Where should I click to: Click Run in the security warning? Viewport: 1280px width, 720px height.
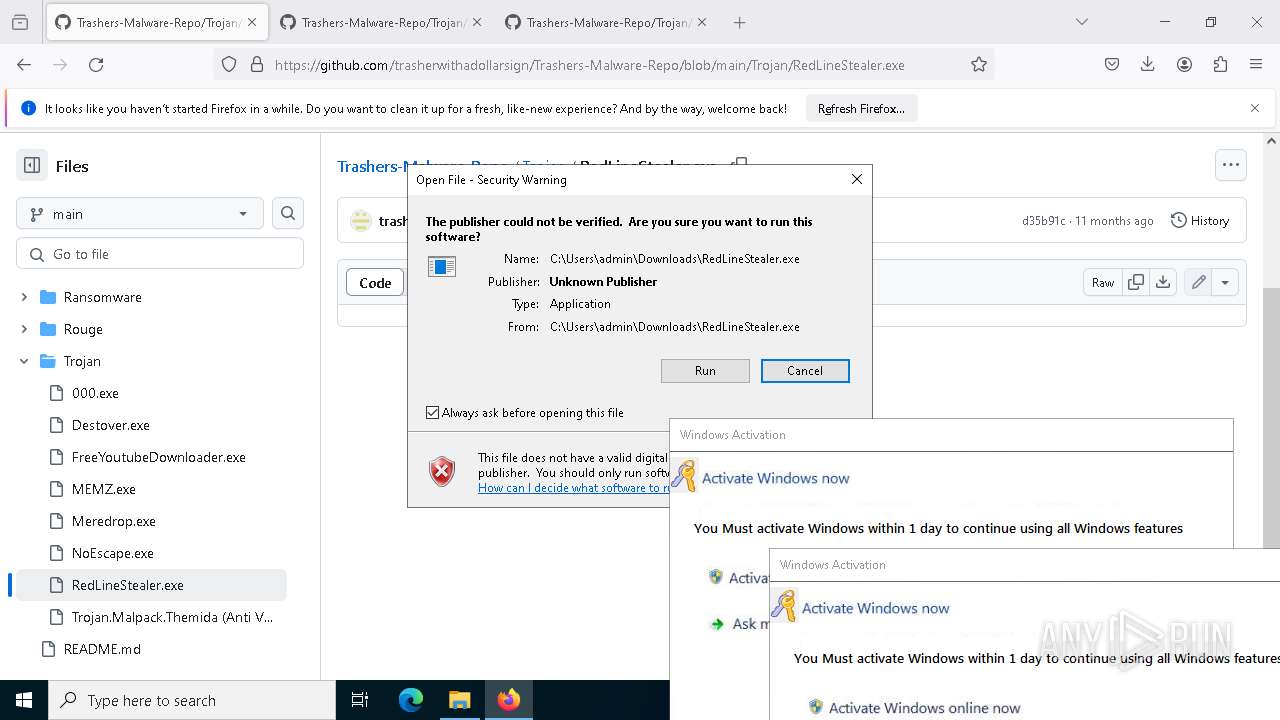pyautogui.click(x=705, y=371)
